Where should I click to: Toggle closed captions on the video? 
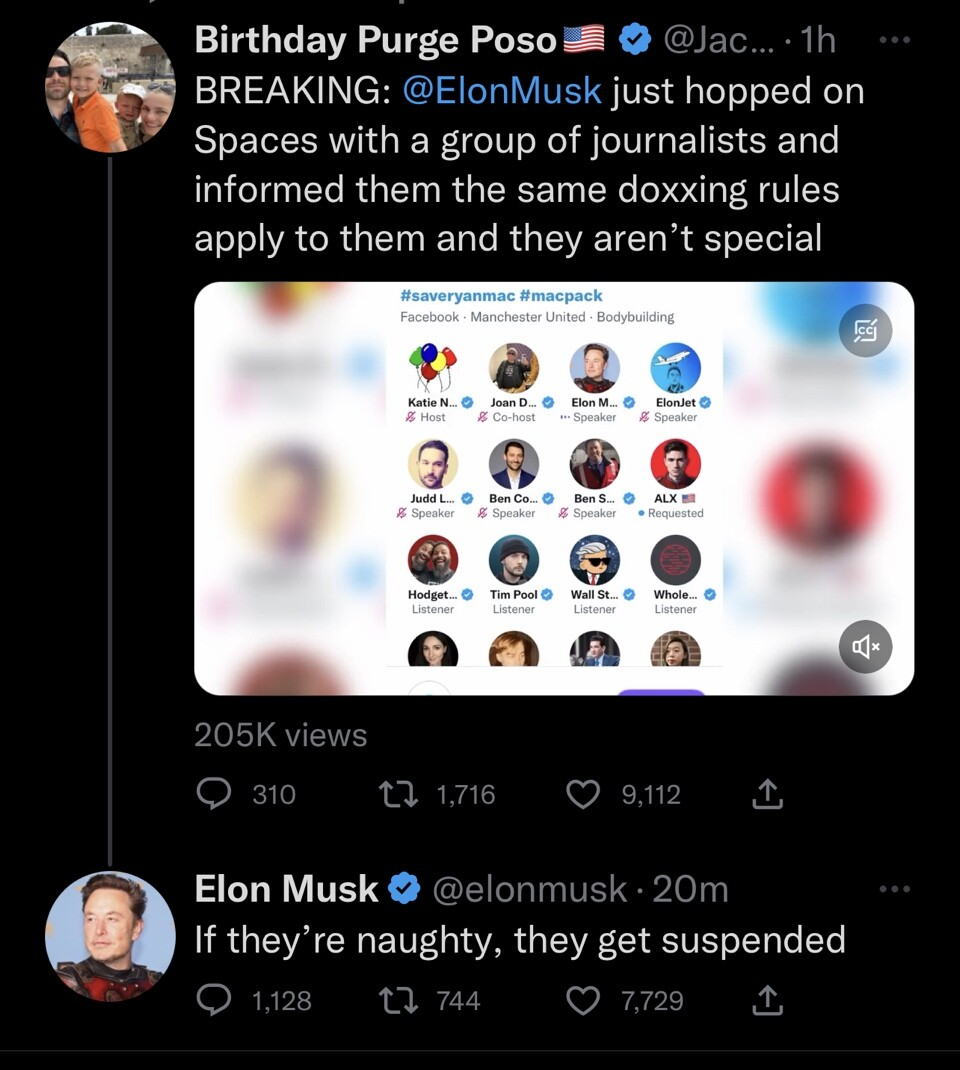tap(864, 331)
